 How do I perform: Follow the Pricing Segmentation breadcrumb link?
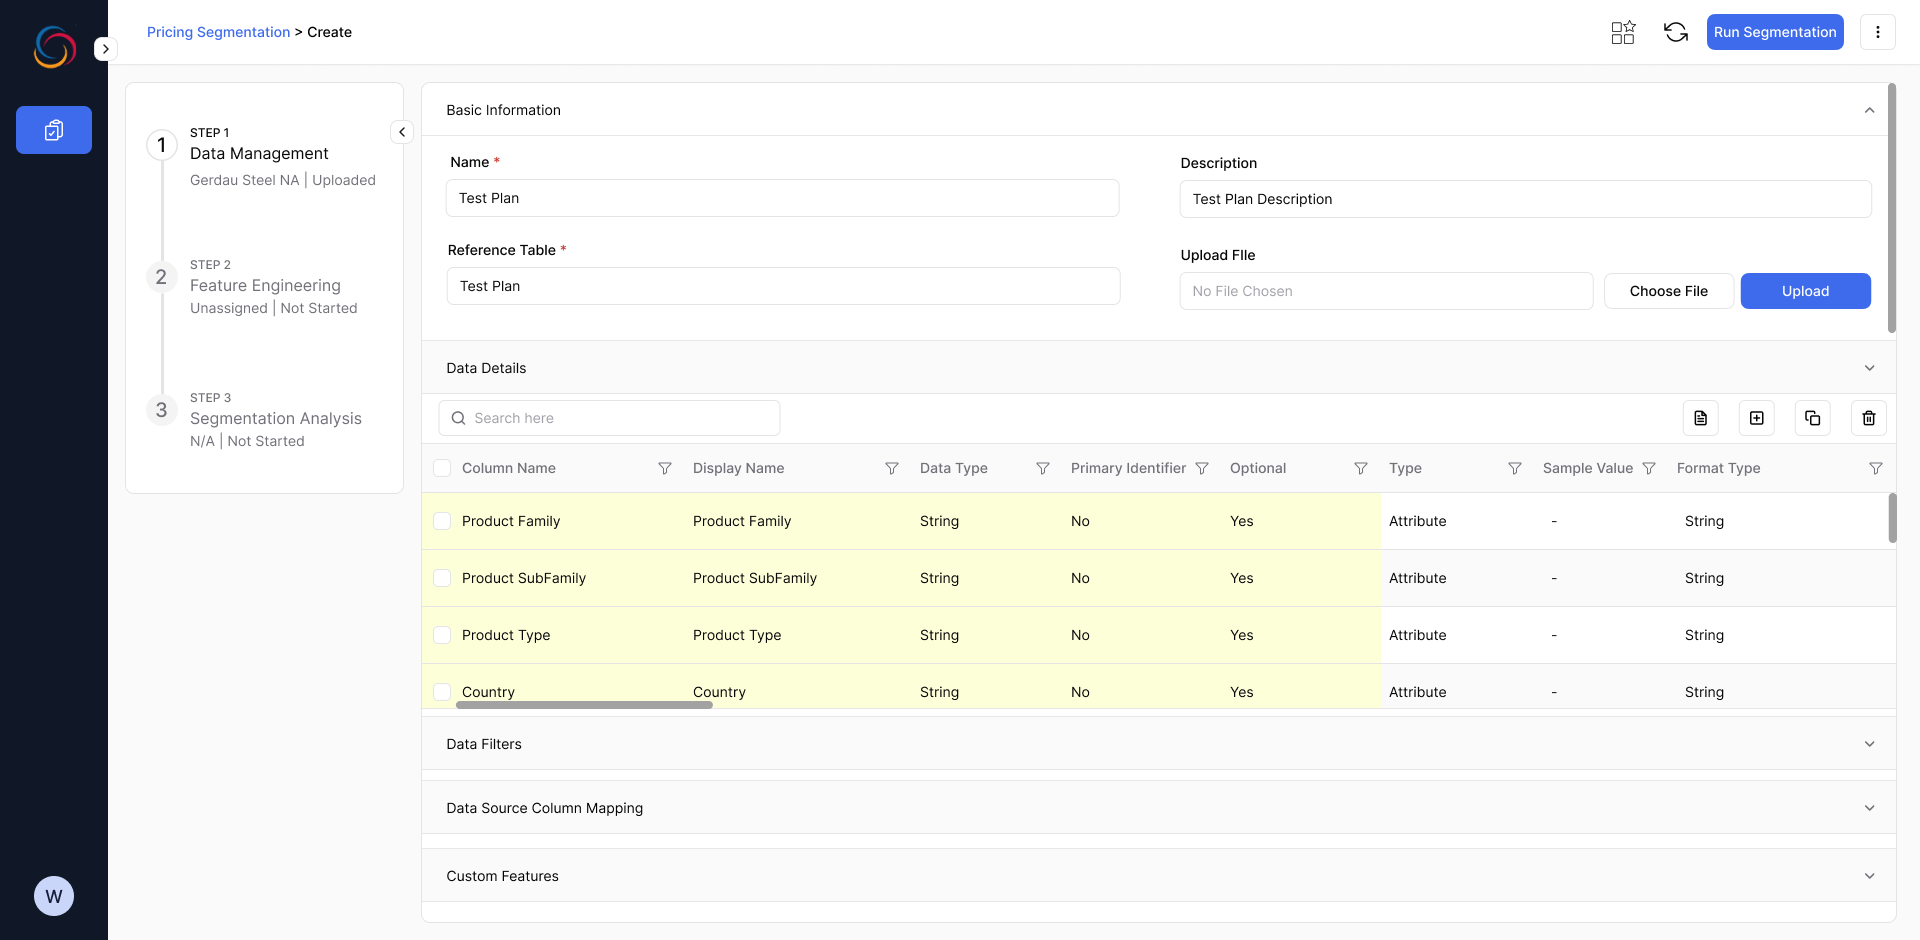[218, 32]
